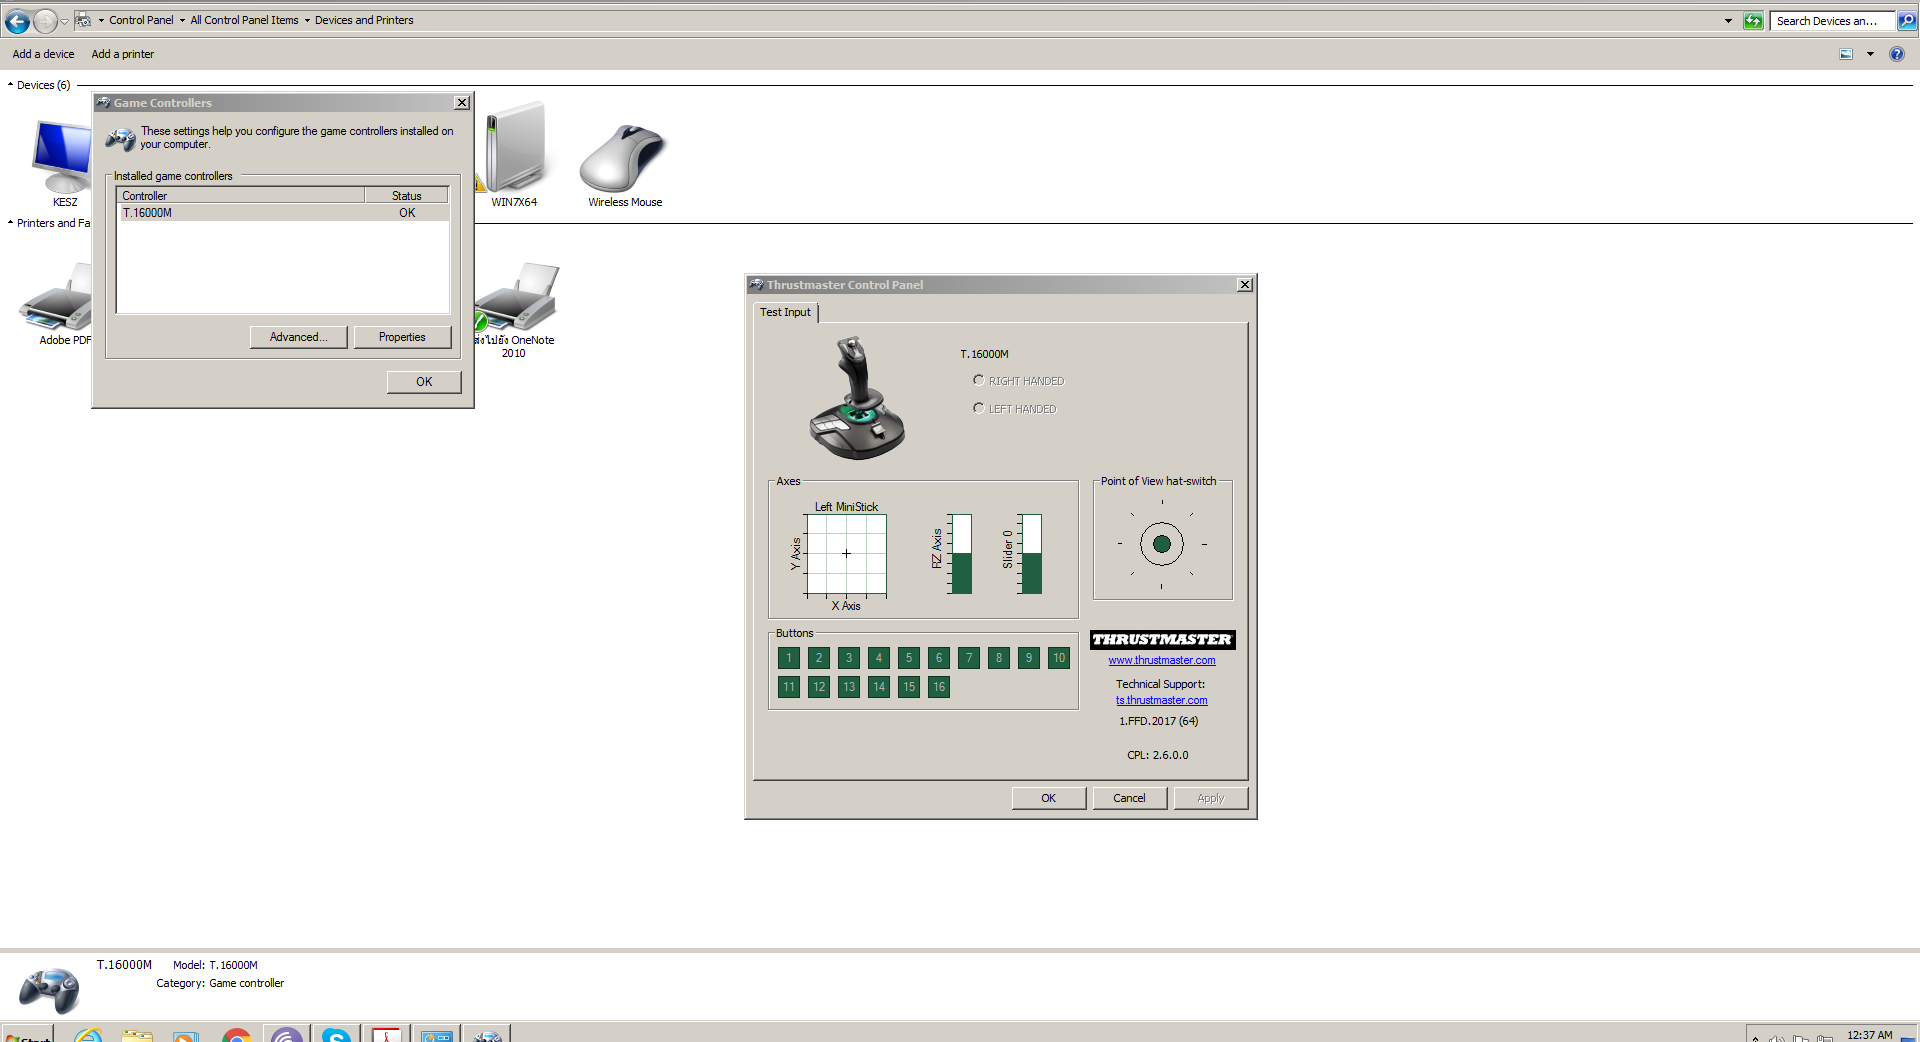Select the Test Input tab
The image size is (1920, 1042).
[785, 312]
